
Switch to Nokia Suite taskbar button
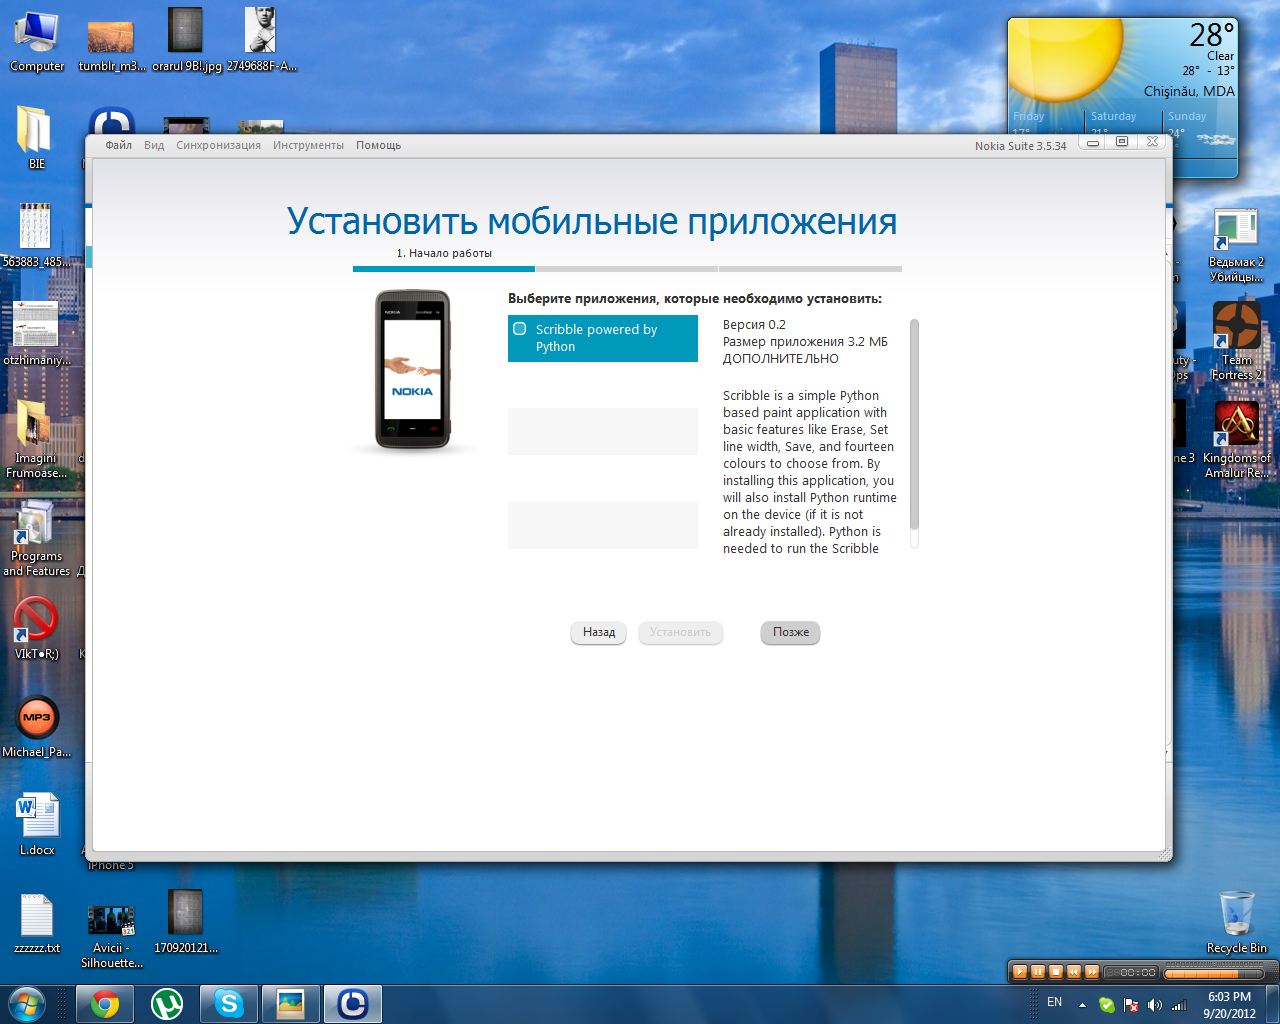pos(352,1003)
